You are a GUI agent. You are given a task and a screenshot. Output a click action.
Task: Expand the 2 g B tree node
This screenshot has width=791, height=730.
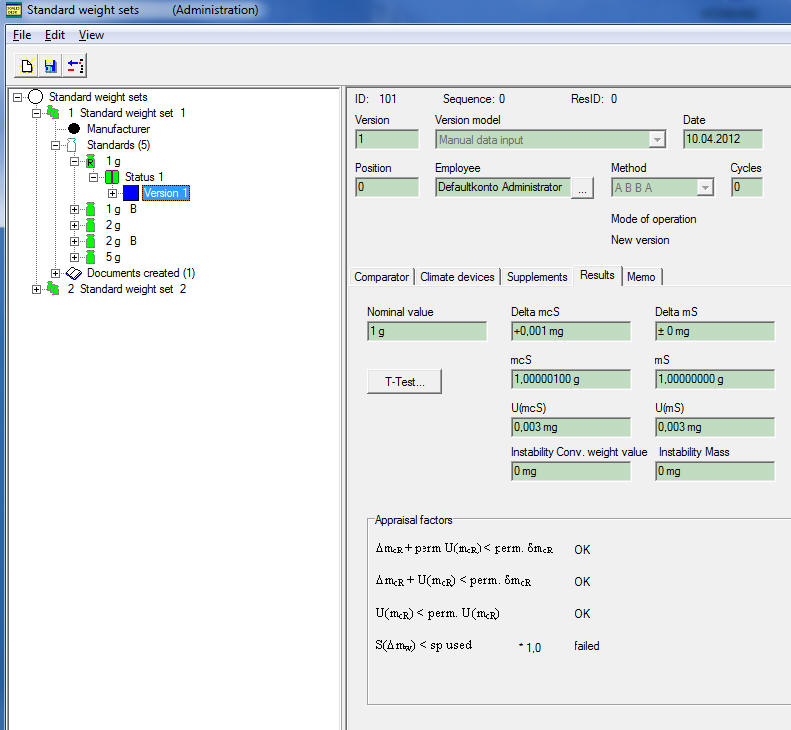pyautogui.click(x=75, y=241)
